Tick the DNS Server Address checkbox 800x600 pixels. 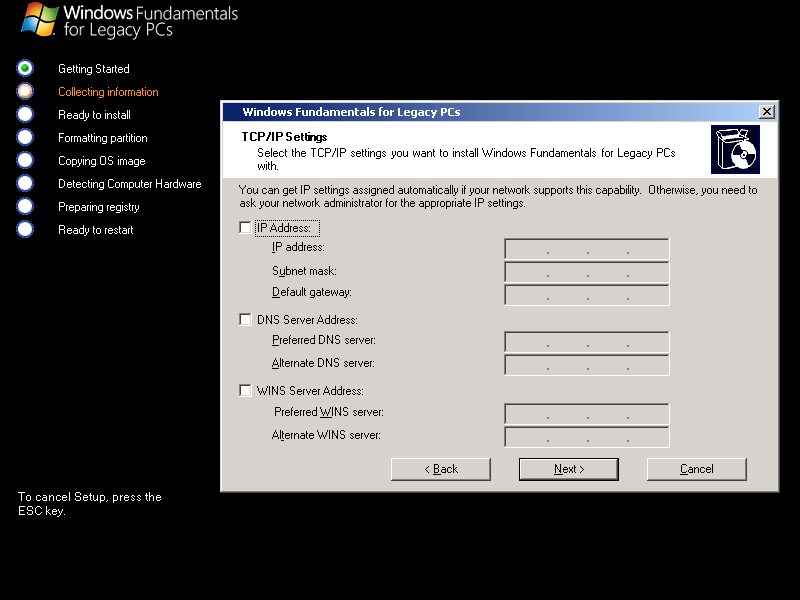coord(246,320)
